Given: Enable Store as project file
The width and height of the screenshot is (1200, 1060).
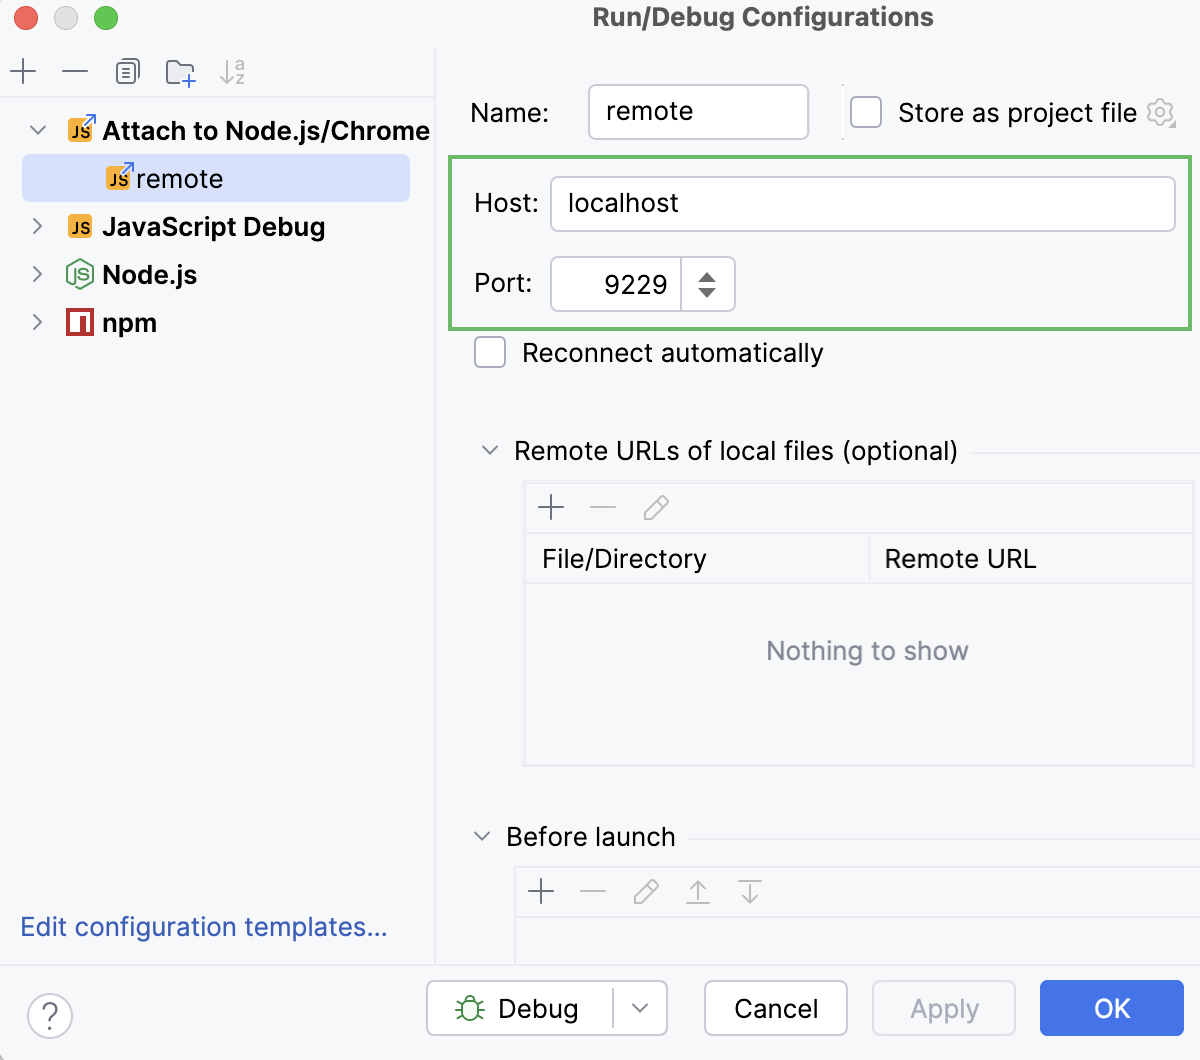Looking at the screenshot, I should point(865,113).
